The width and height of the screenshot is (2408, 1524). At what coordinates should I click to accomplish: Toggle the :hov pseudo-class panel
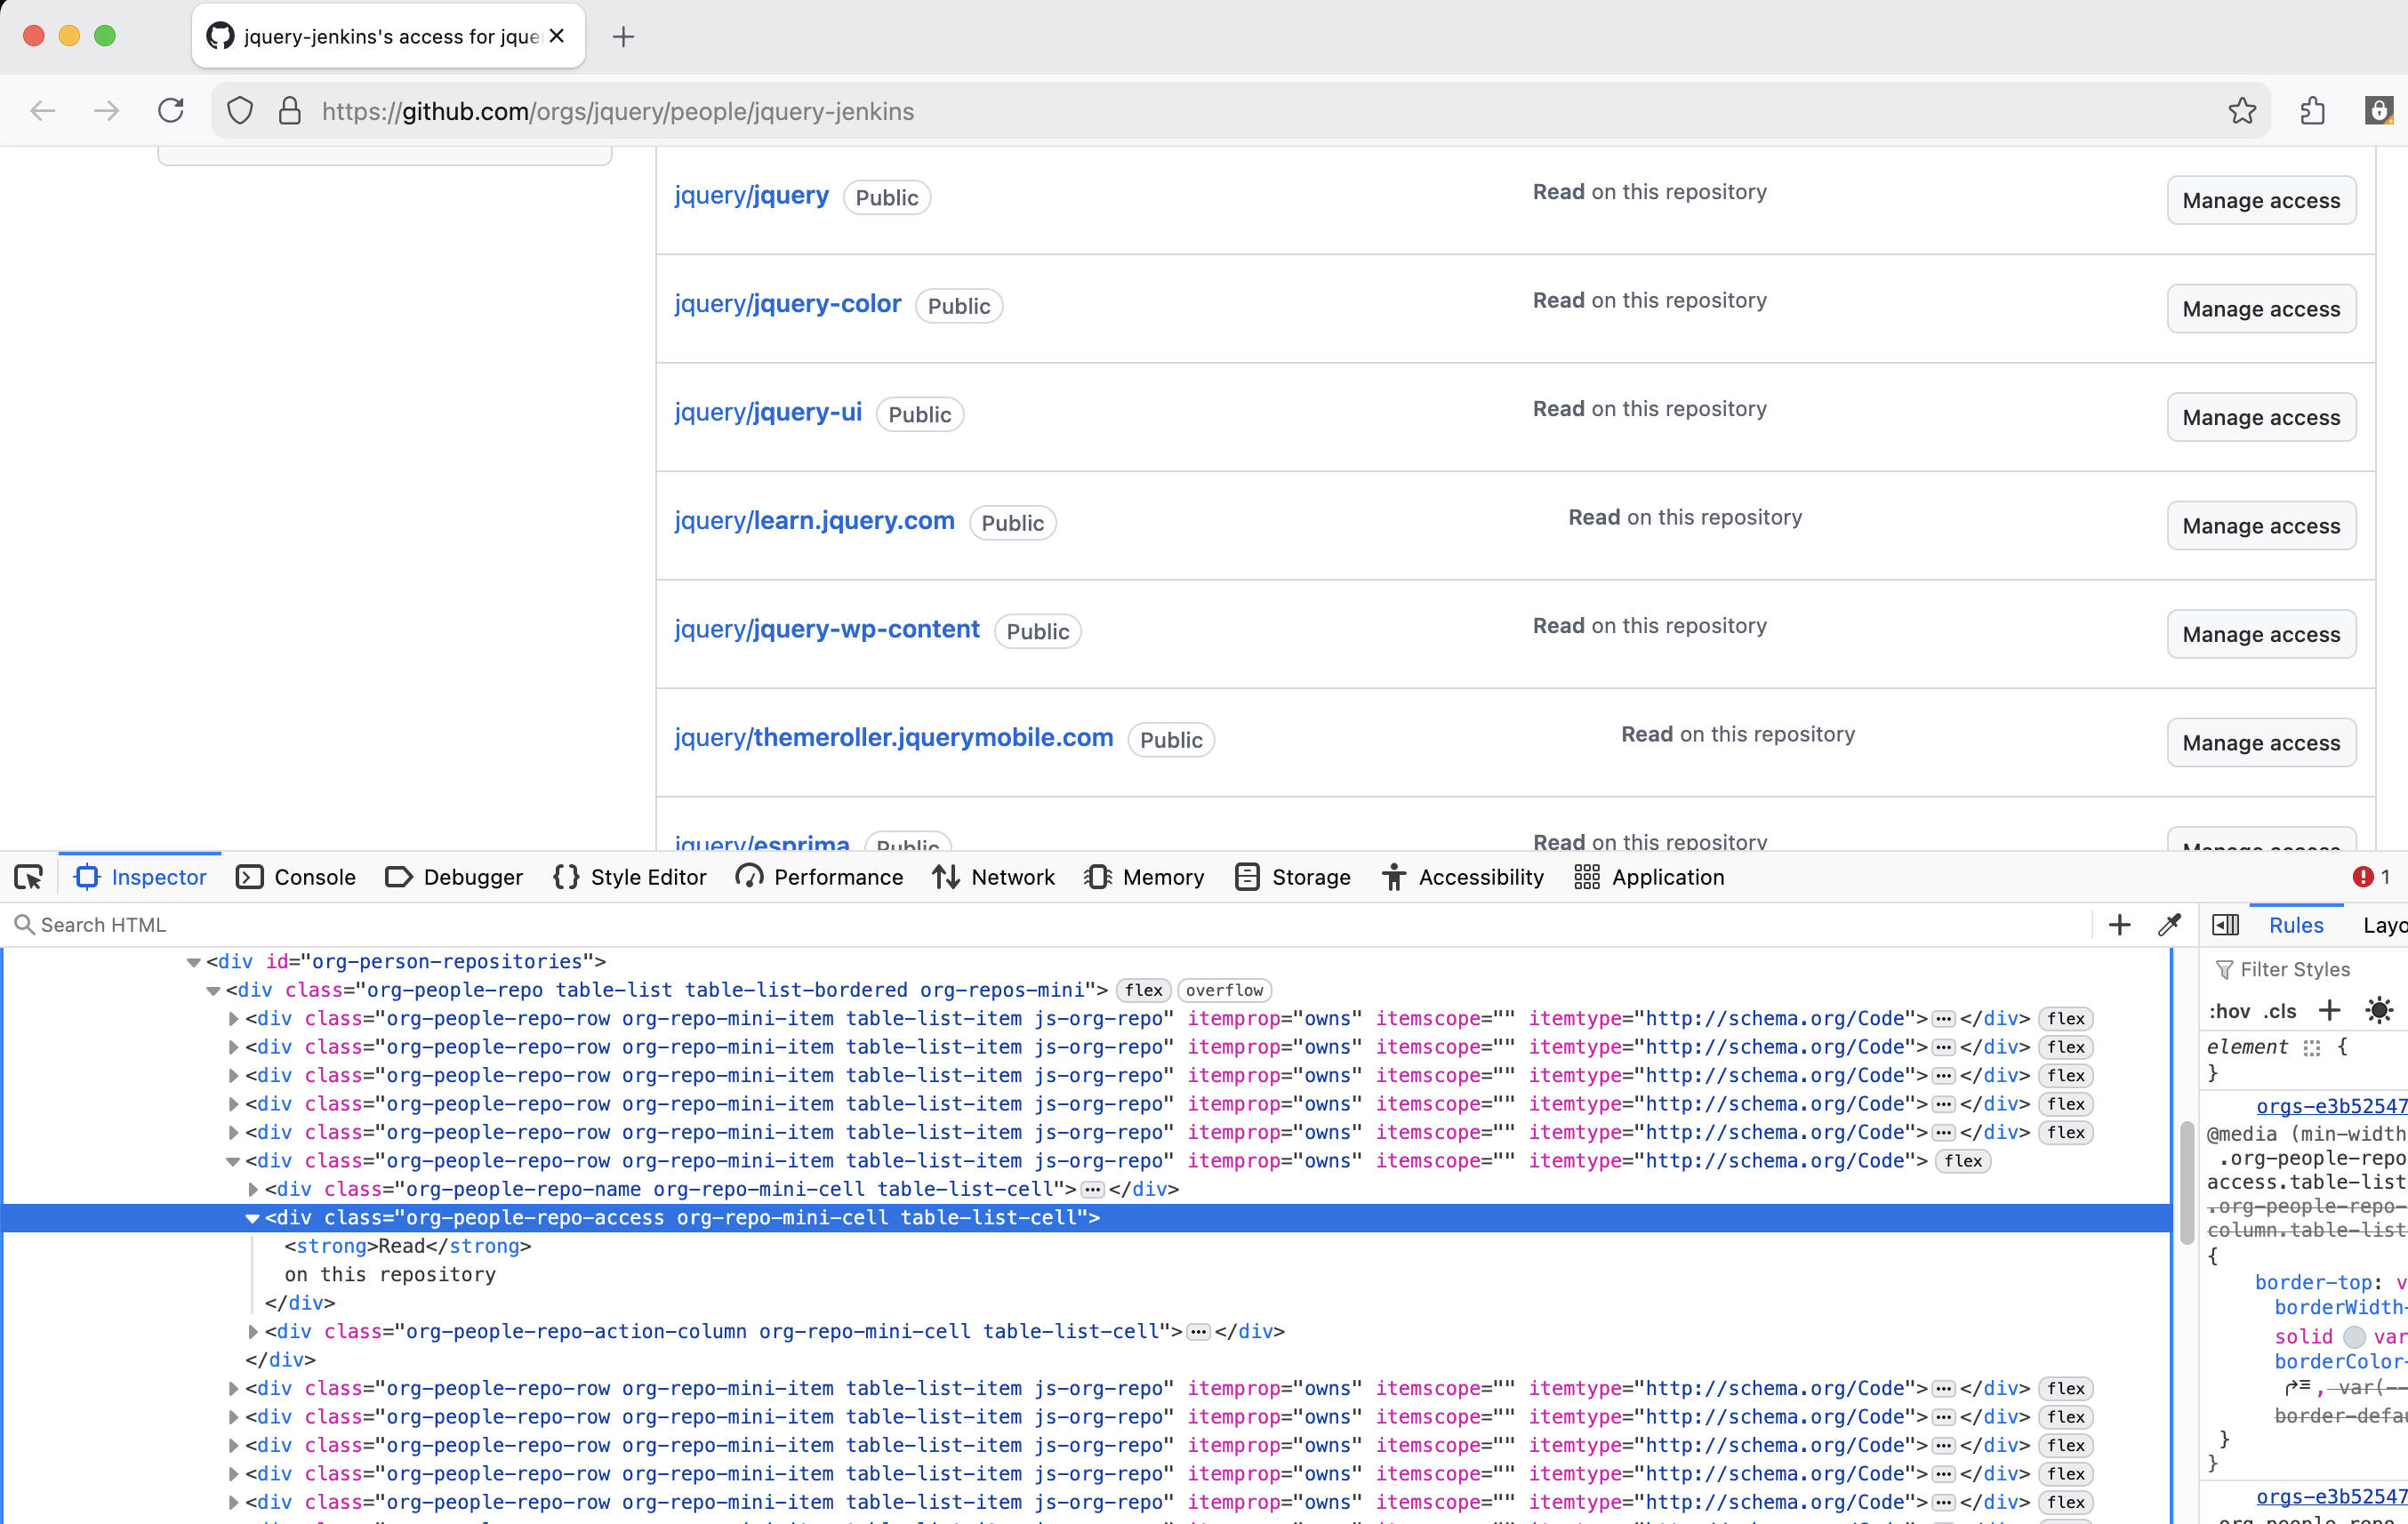[x=2229, y=1011]
